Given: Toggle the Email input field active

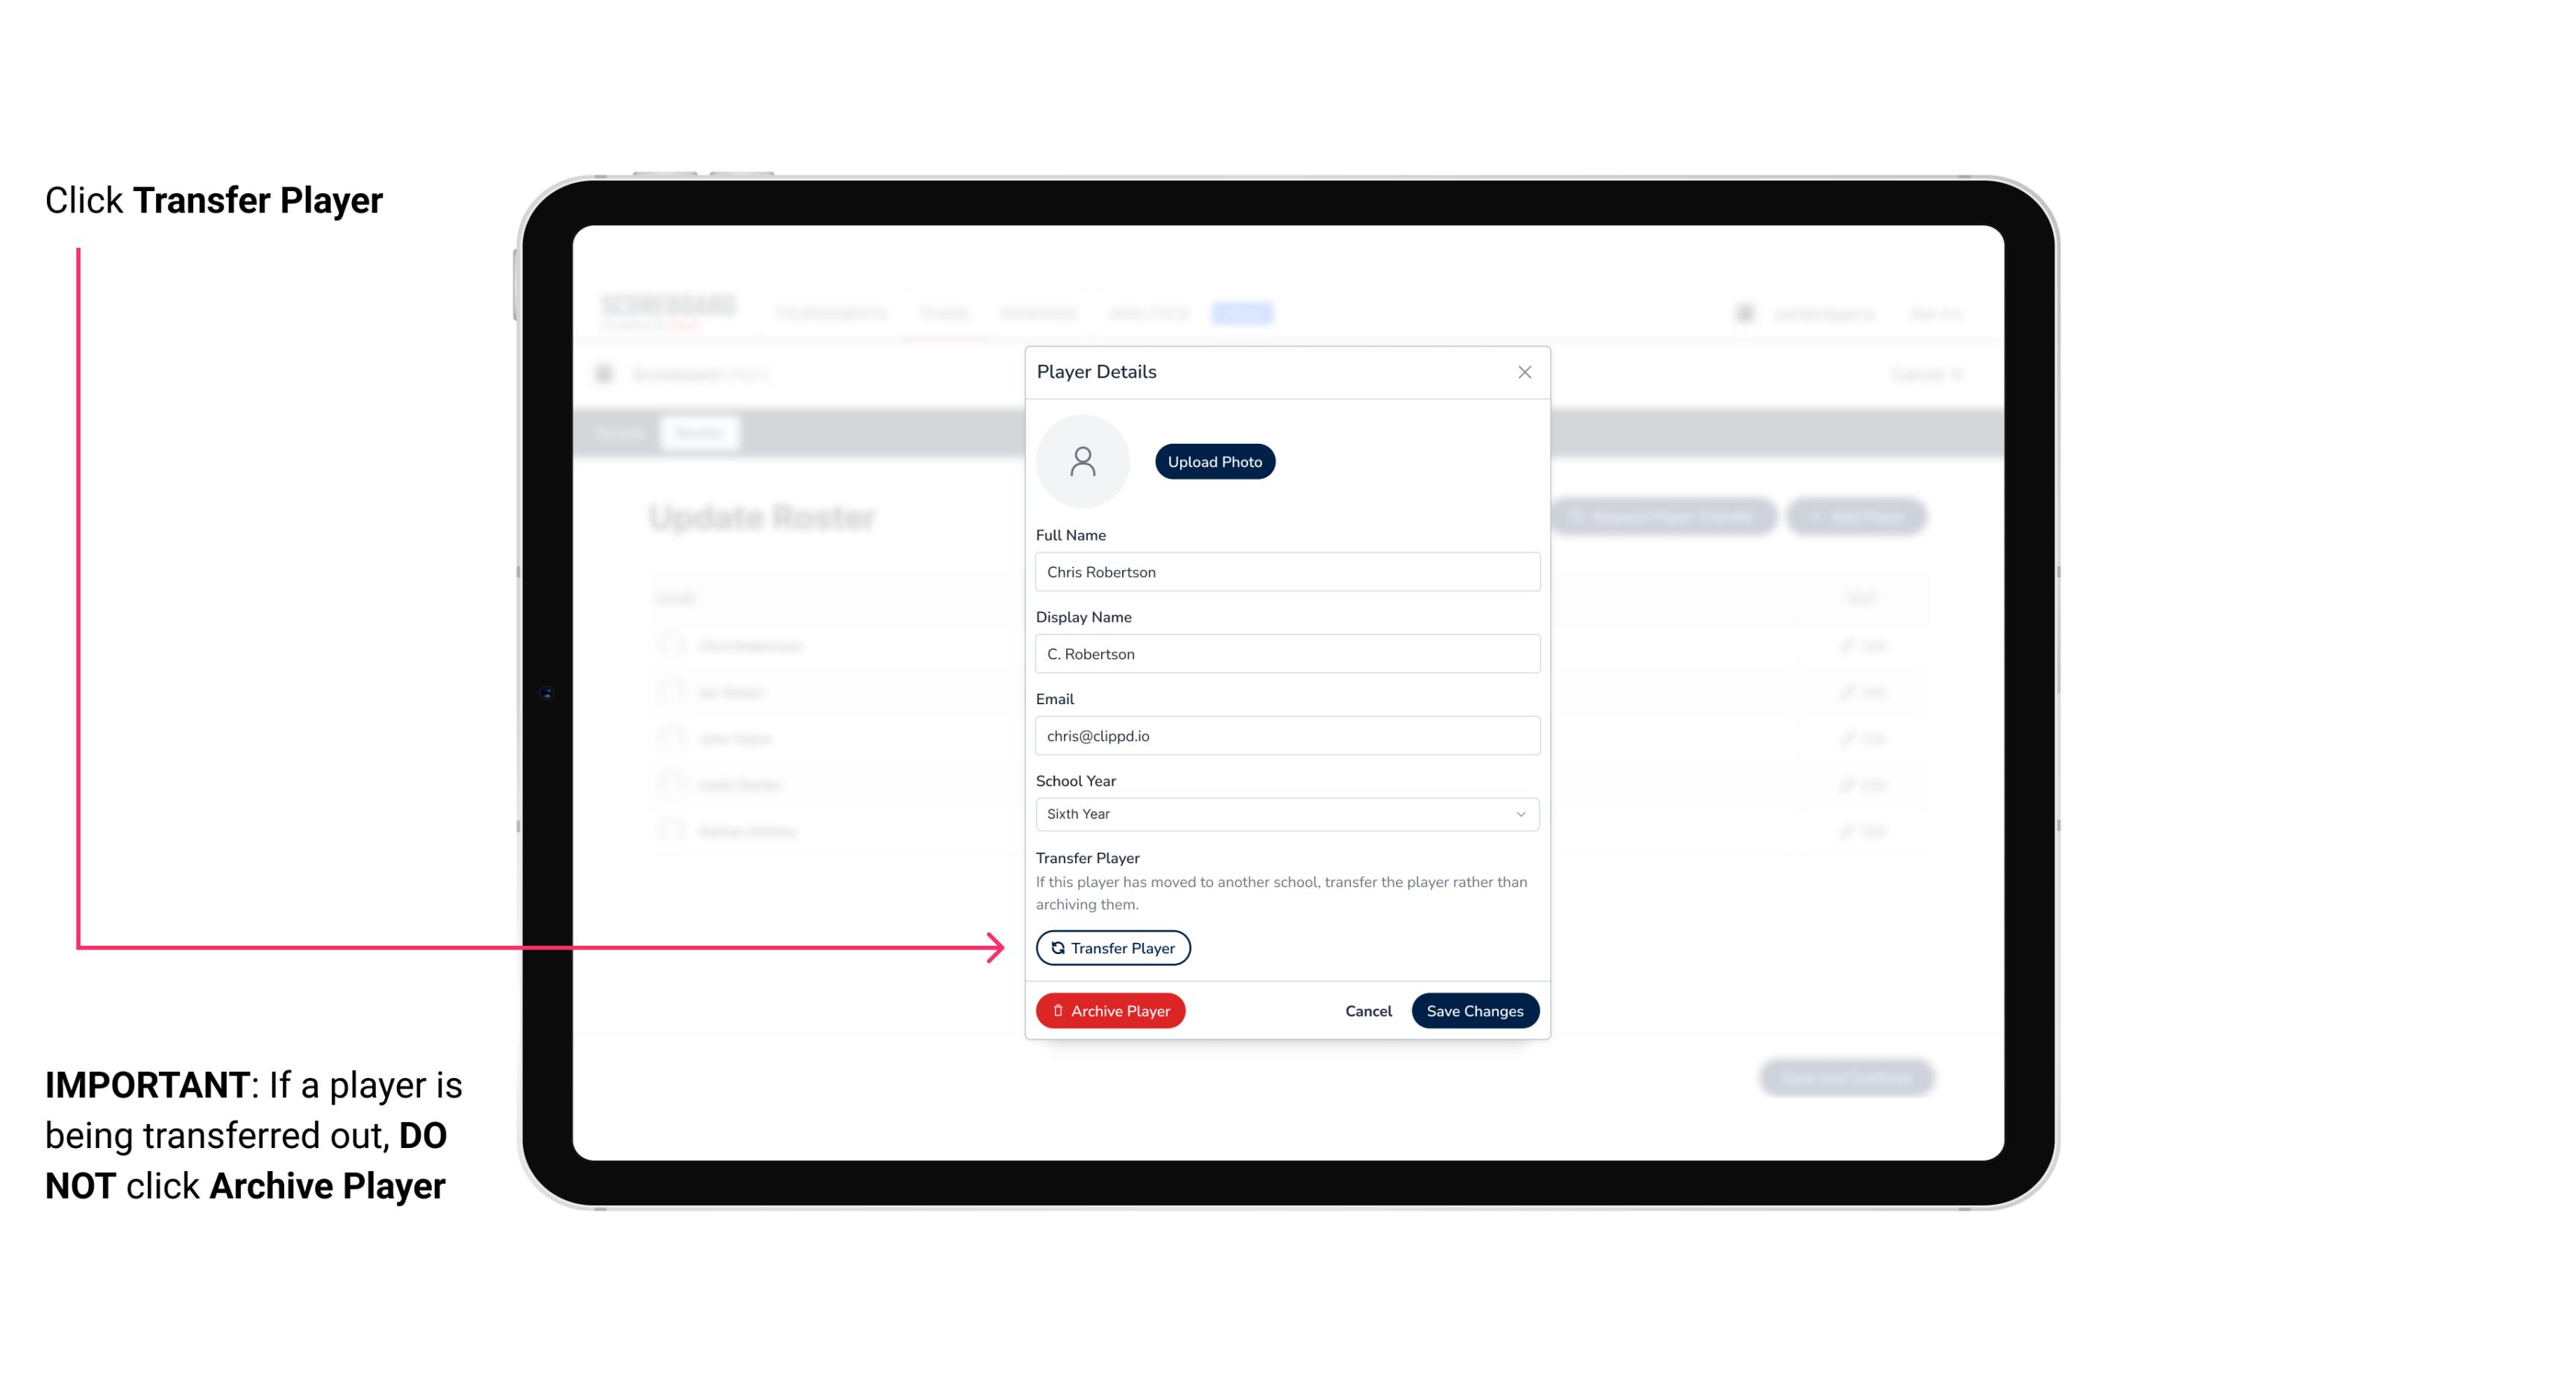Looking at the screenshot, I should click(1287, 734).
